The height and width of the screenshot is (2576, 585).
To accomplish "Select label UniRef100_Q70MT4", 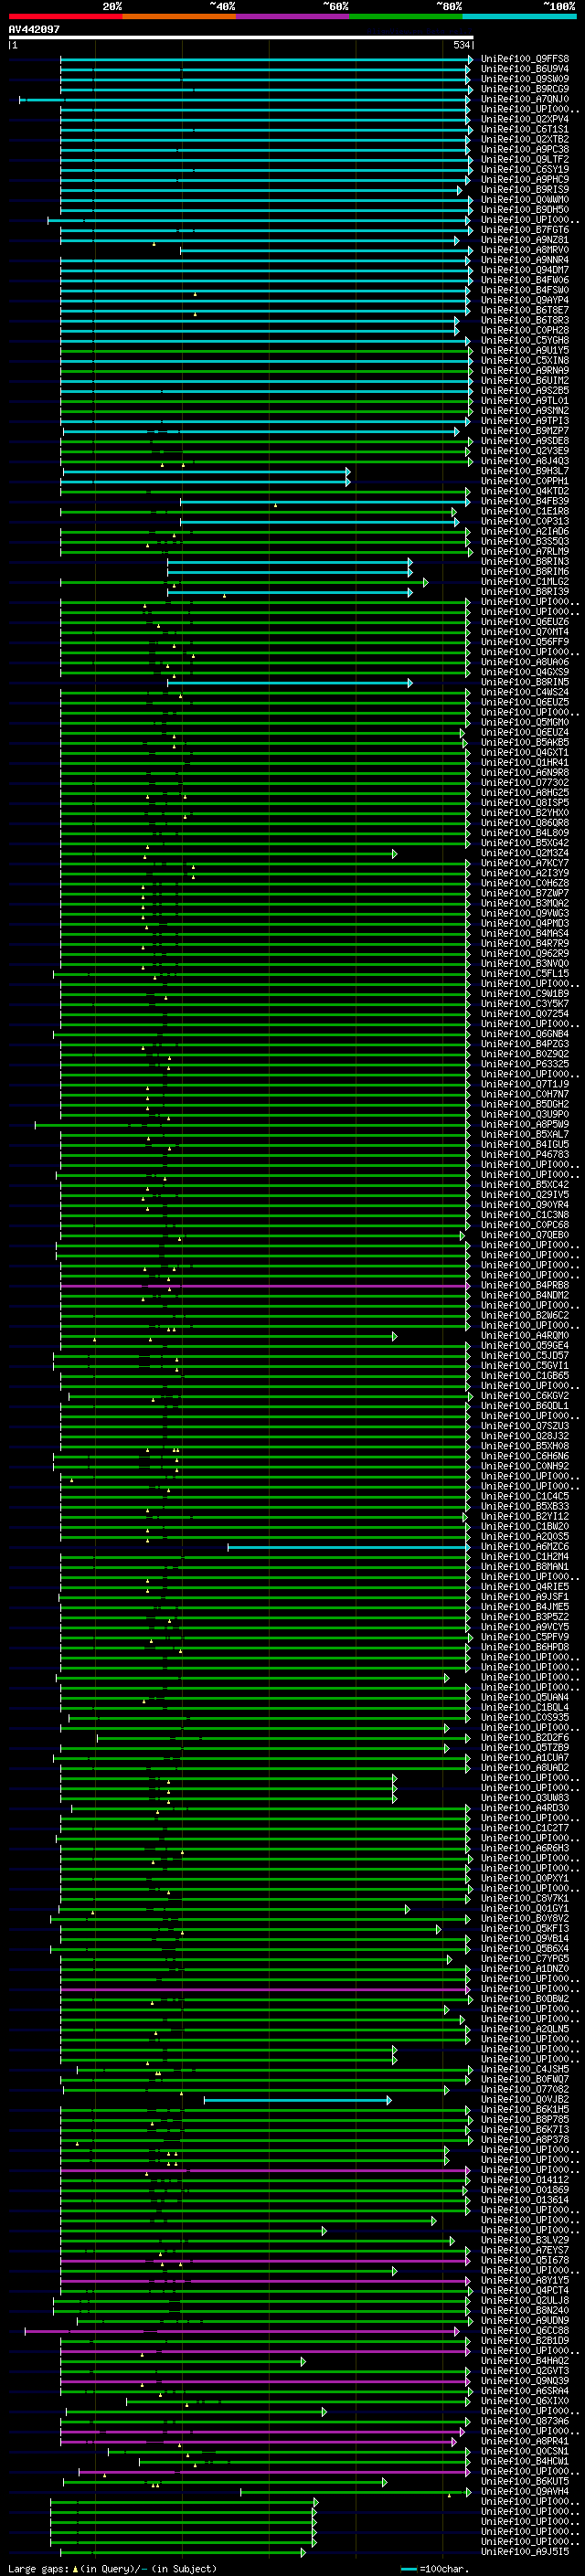I will (525, 632).
